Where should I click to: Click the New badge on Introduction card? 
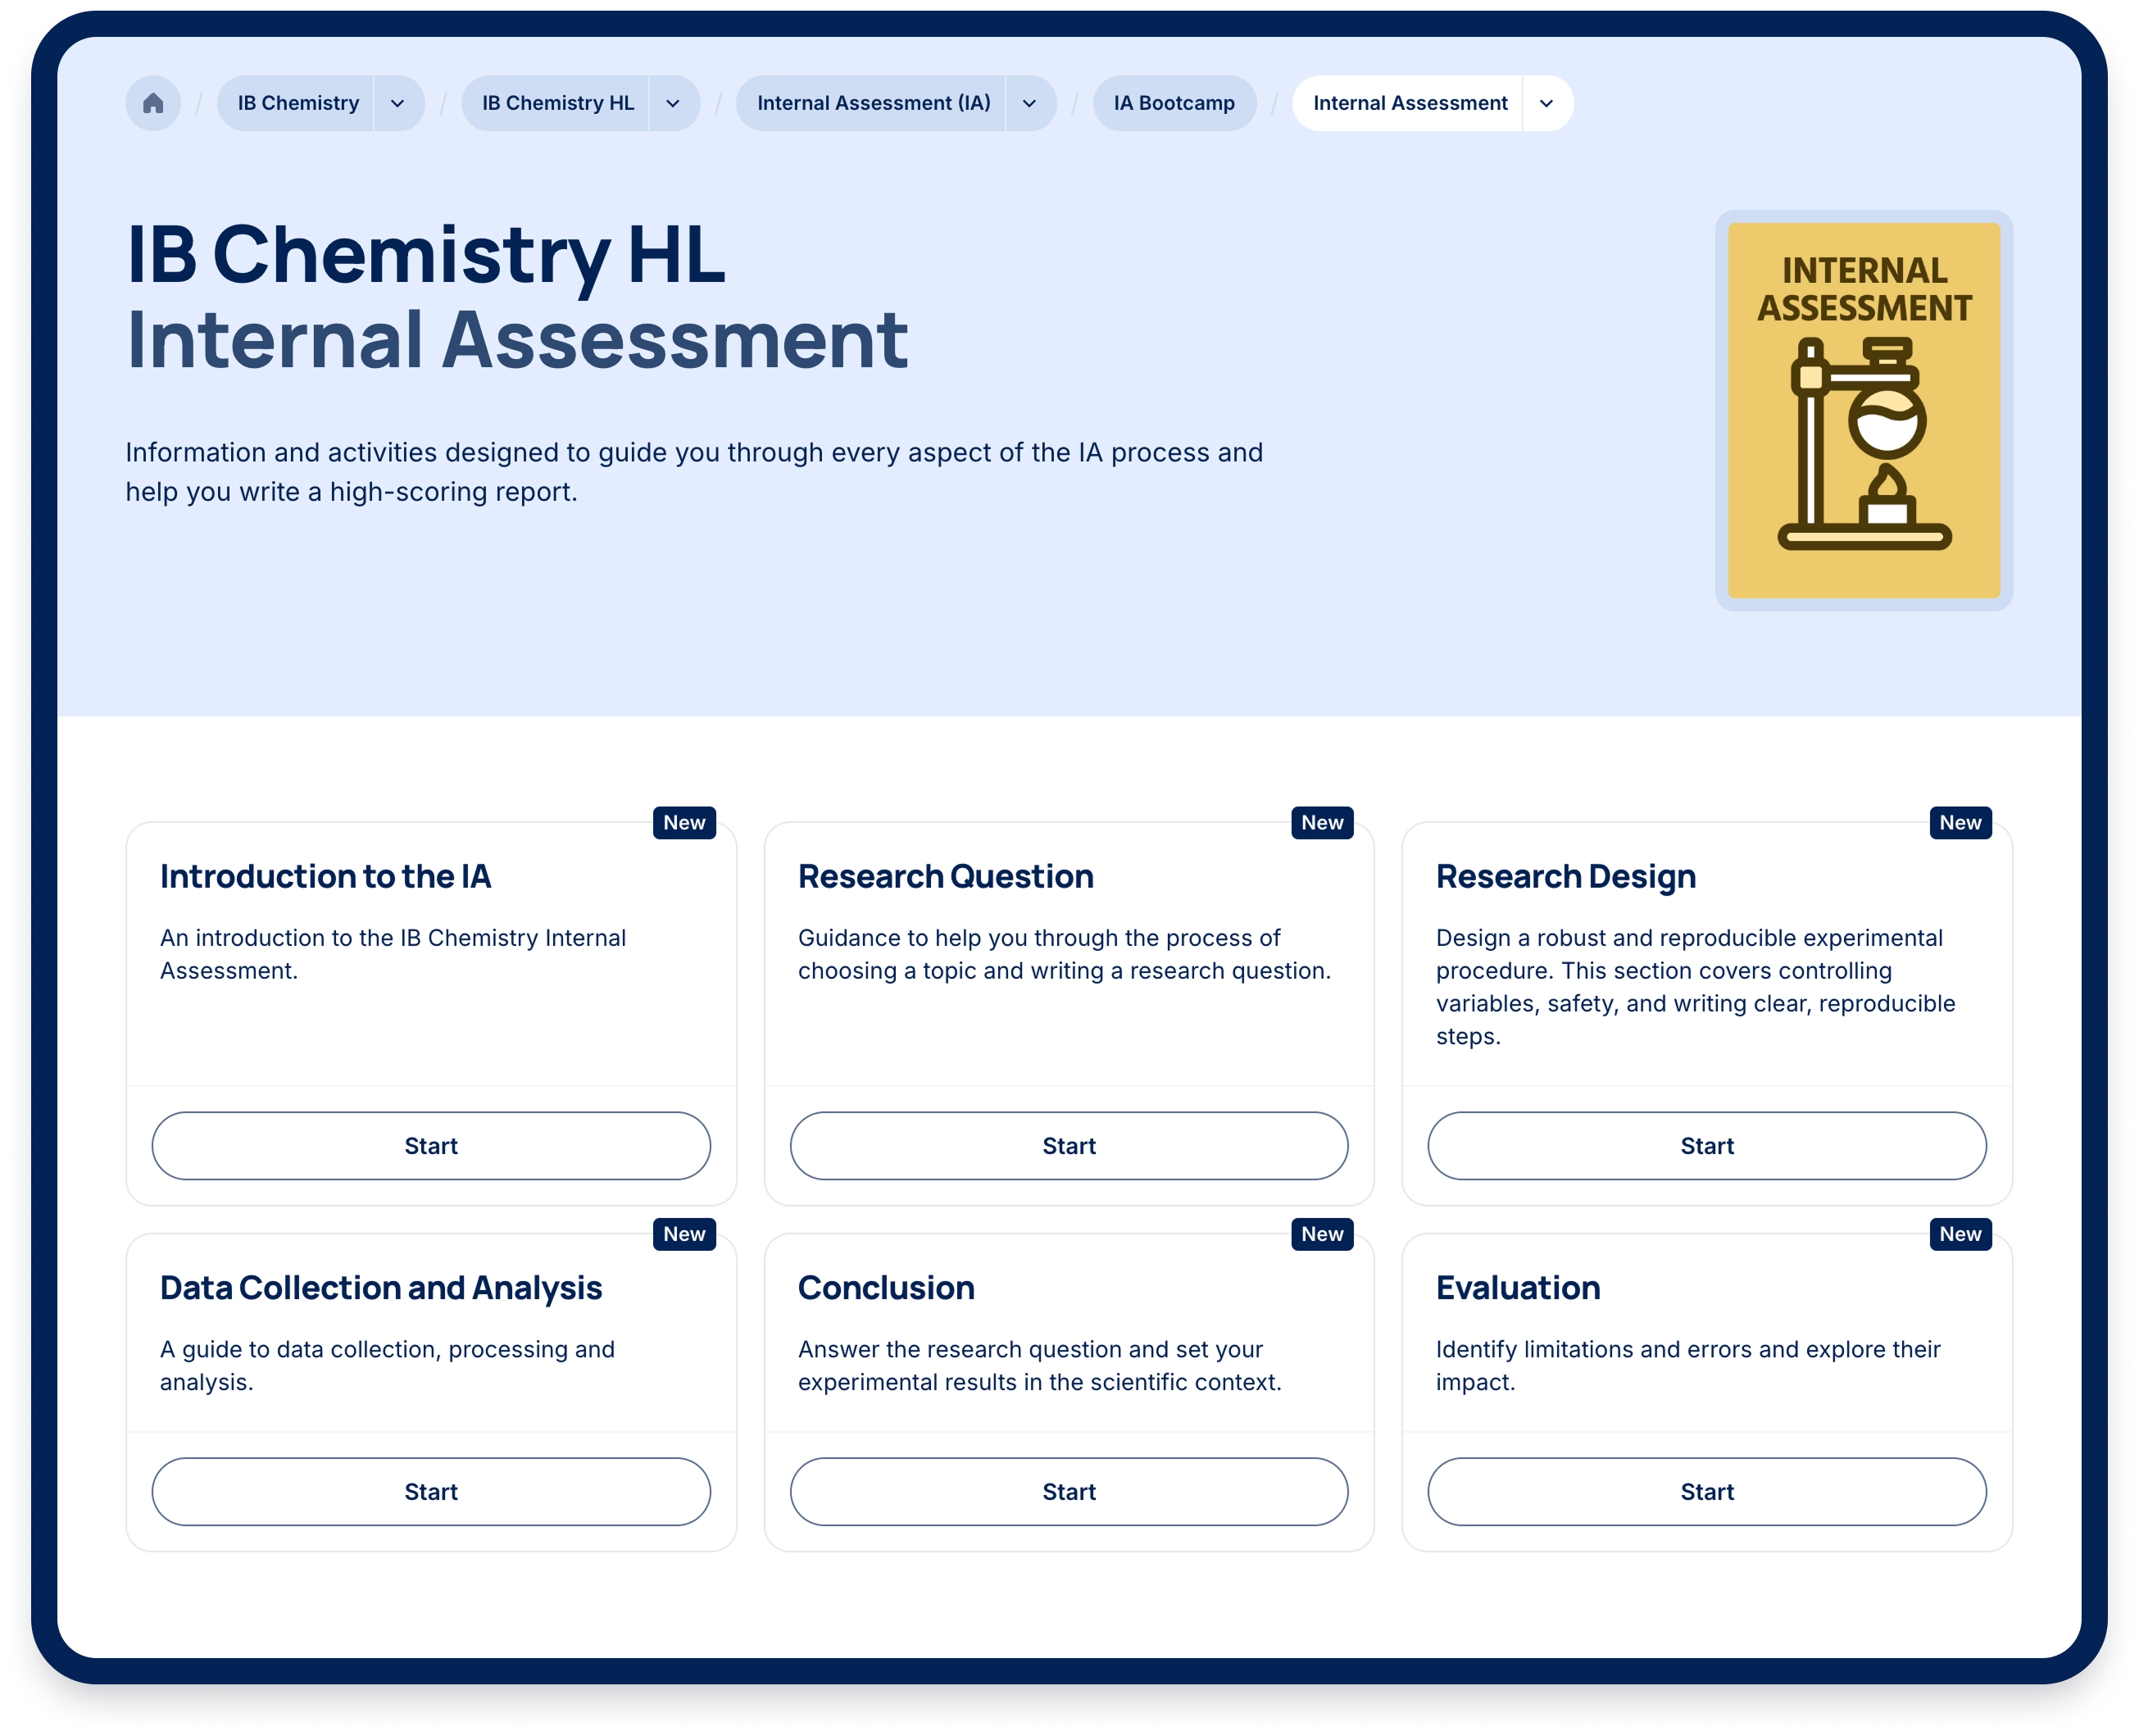[x=684, y=823]
